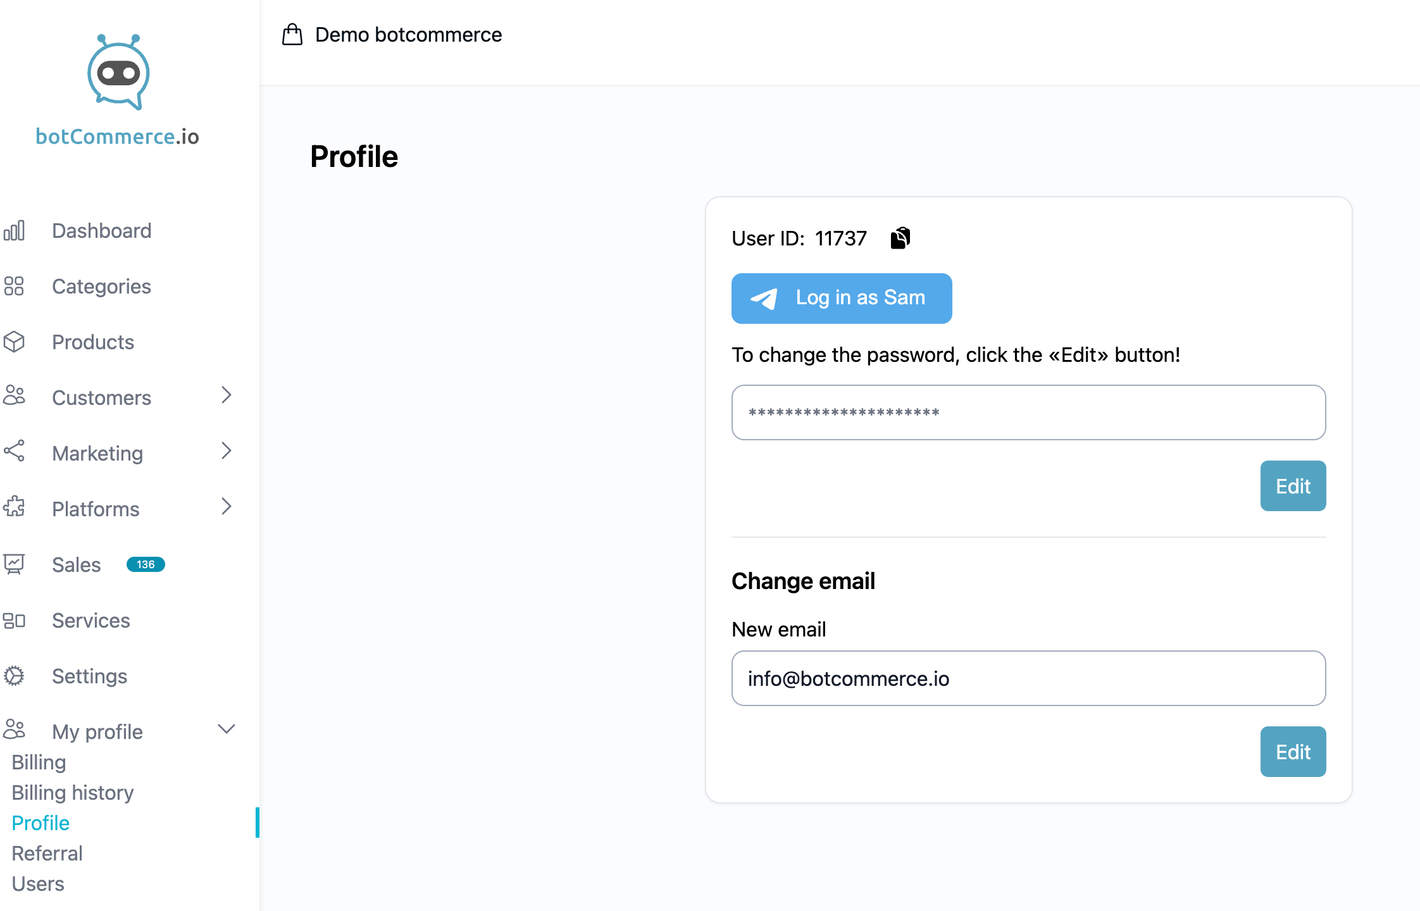Open the Dashboard menu item
The image size is (1420, 911).
102,231
